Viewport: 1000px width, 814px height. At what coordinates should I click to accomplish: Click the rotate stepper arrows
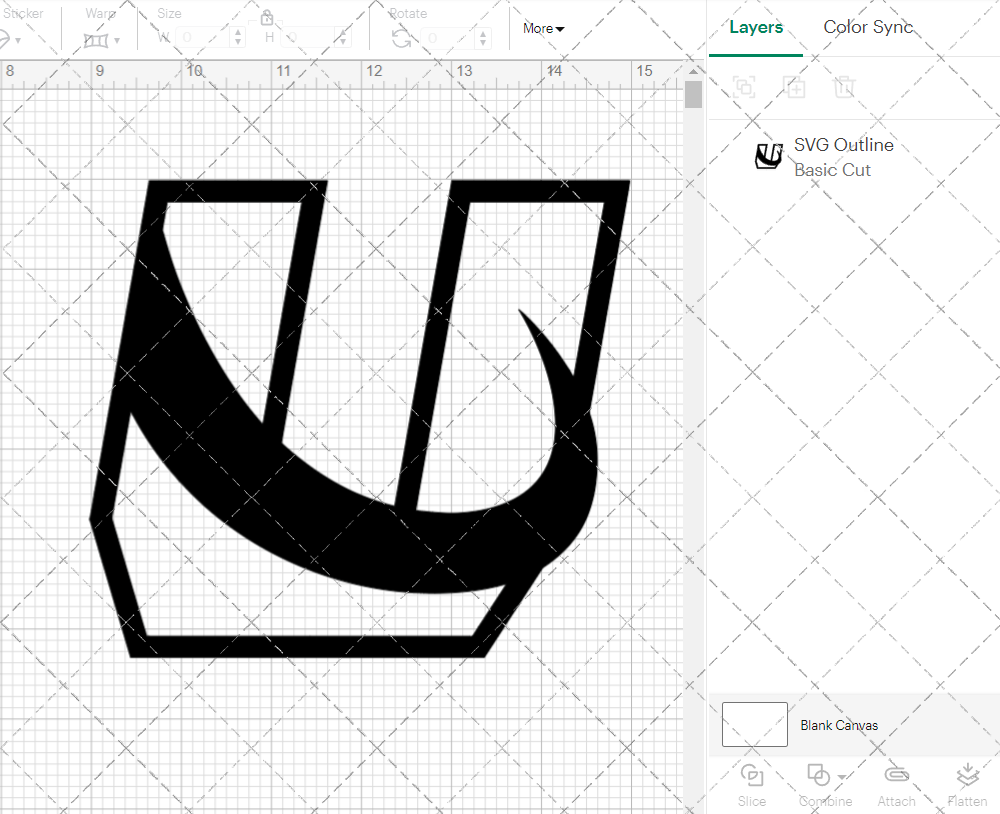click(483, 38)
